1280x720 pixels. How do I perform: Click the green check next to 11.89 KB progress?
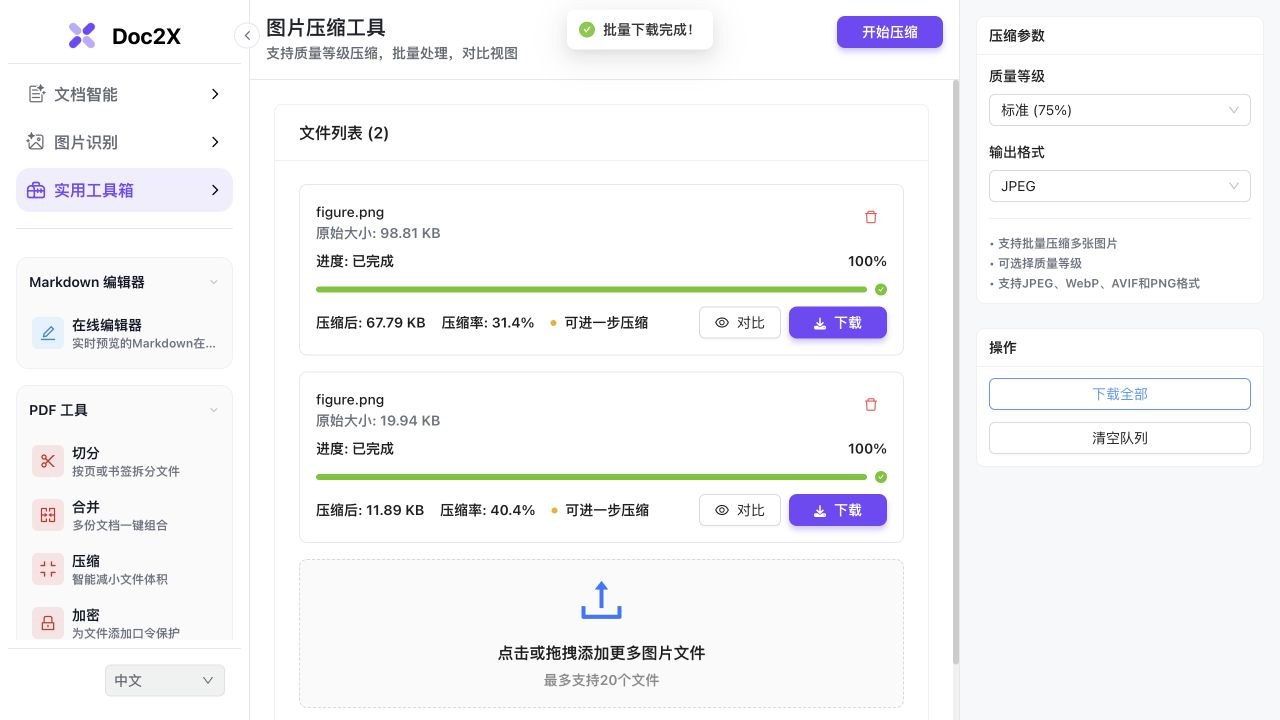coord(881,477)
